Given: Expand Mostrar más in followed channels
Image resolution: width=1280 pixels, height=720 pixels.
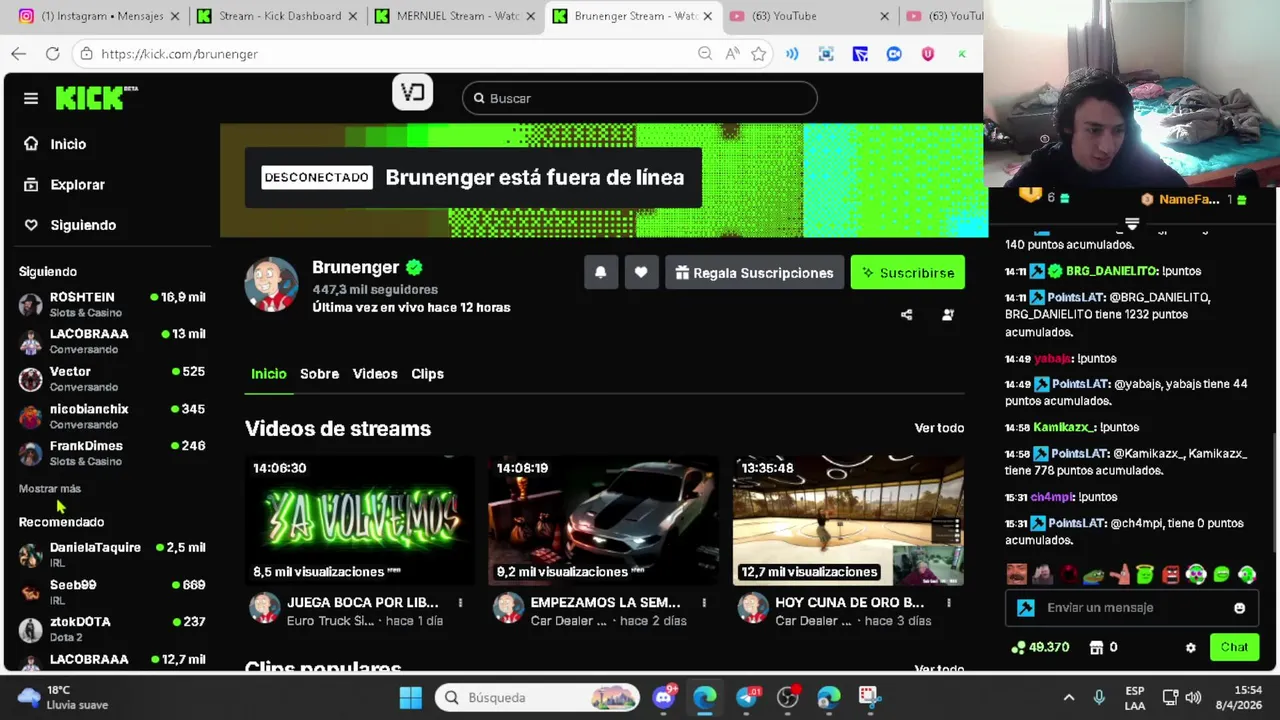Looking at the screenshot, I should click(50, 489).
